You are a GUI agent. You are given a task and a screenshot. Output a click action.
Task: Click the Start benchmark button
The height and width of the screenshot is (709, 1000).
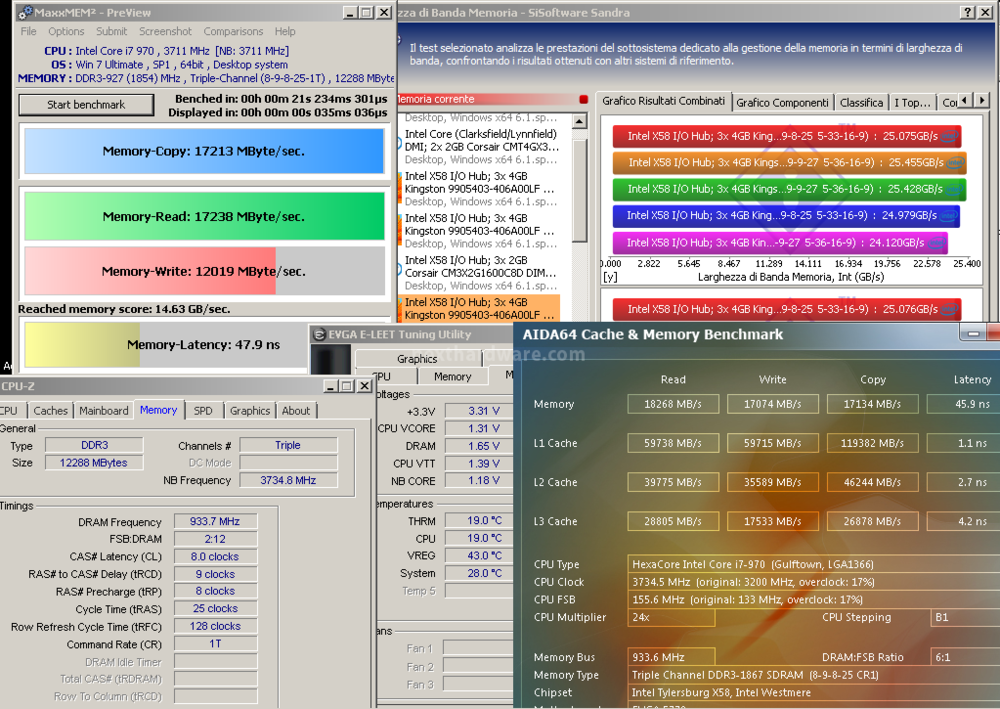(86, 105)
